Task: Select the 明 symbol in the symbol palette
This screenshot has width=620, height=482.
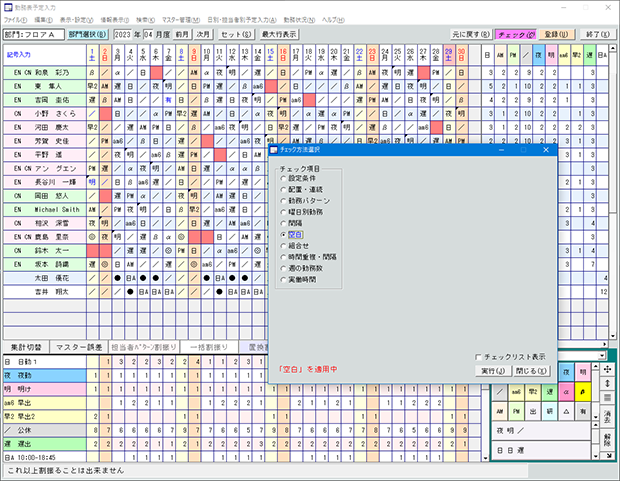Action: point(582,372)
